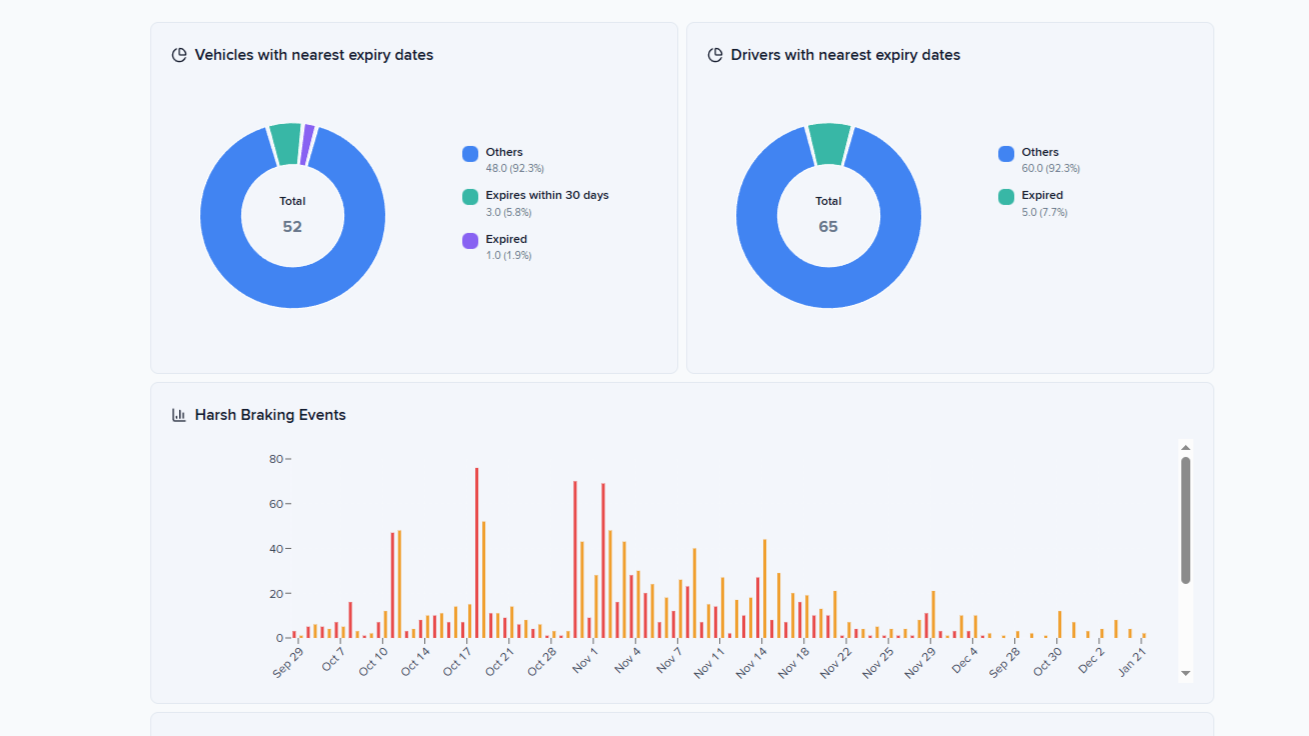This screenshot has width=1309, height=736.
Task: Toggle the Others legend label in Drivers chart
Action: pyautogui.click(x=1039, y=153)
